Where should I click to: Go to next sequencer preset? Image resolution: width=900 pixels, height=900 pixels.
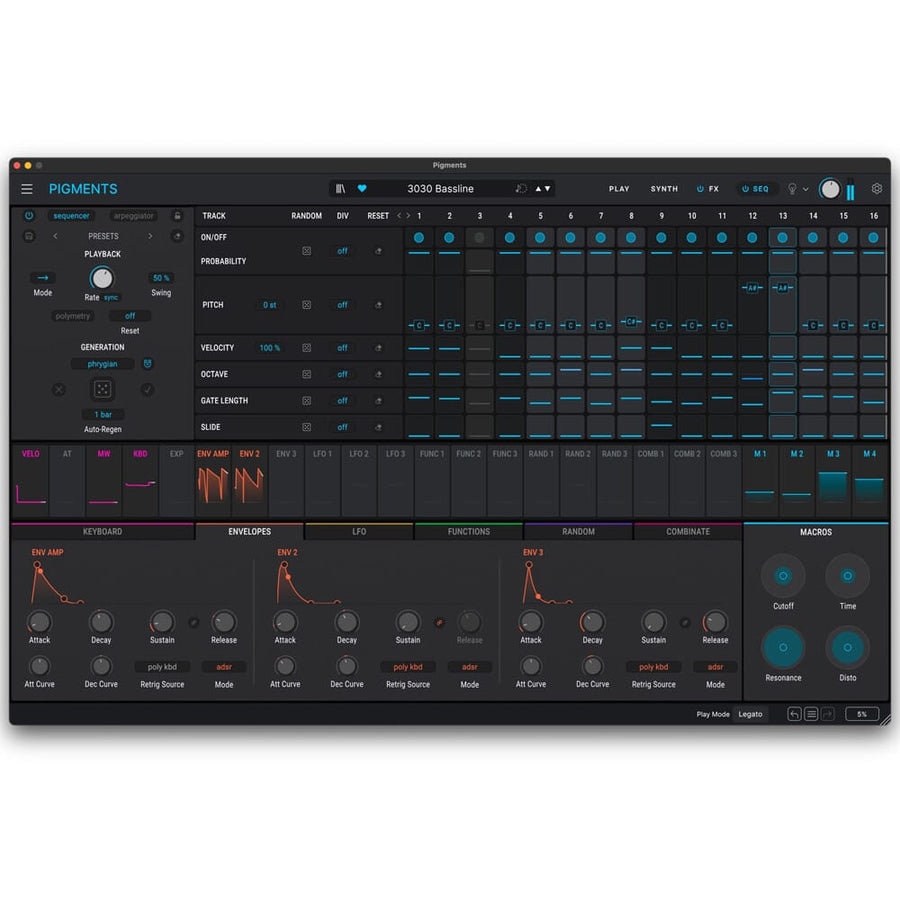pyautogui.click(x=150, y=236)
